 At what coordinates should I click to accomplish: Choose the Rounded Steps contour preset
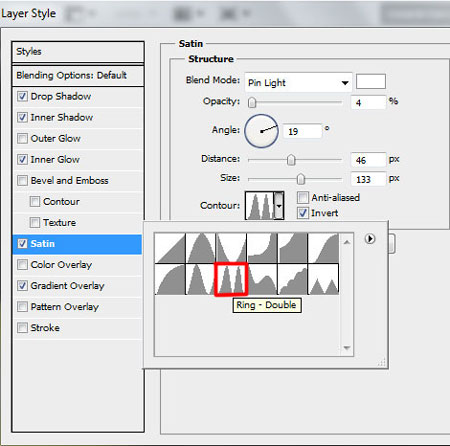click(293, 279)
